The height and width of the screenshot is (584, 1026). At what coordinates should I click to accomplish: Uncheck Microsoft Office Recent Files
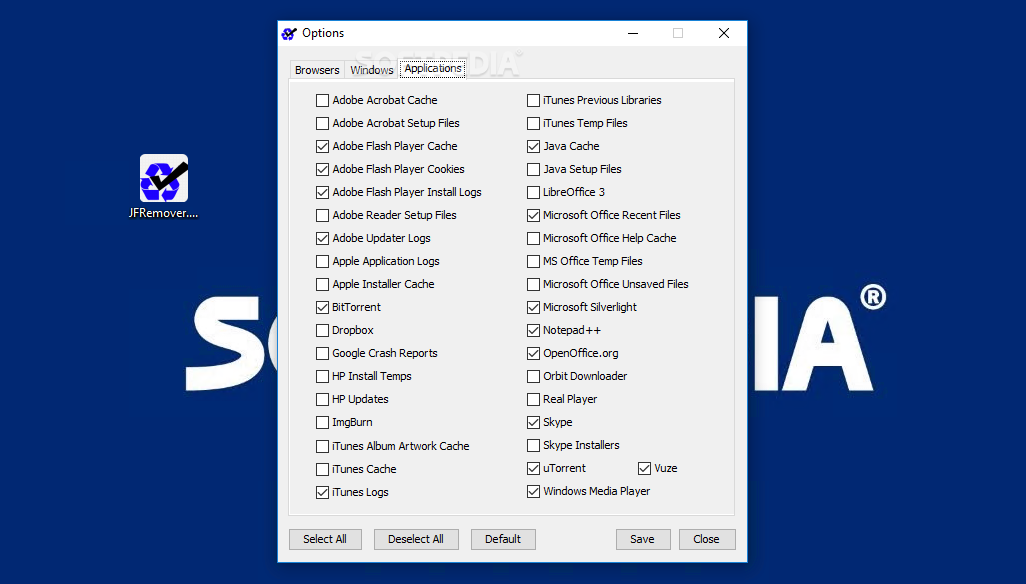(533, 215)
